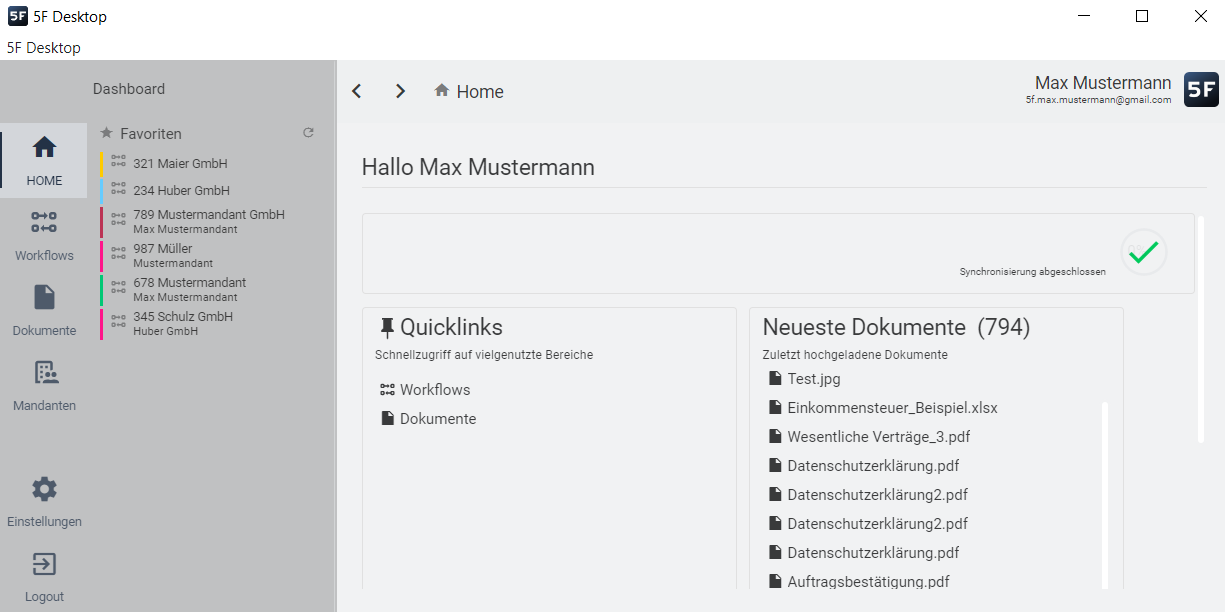Click workflow icon of 321 Maier GmbH

click(x=118, y=160)
